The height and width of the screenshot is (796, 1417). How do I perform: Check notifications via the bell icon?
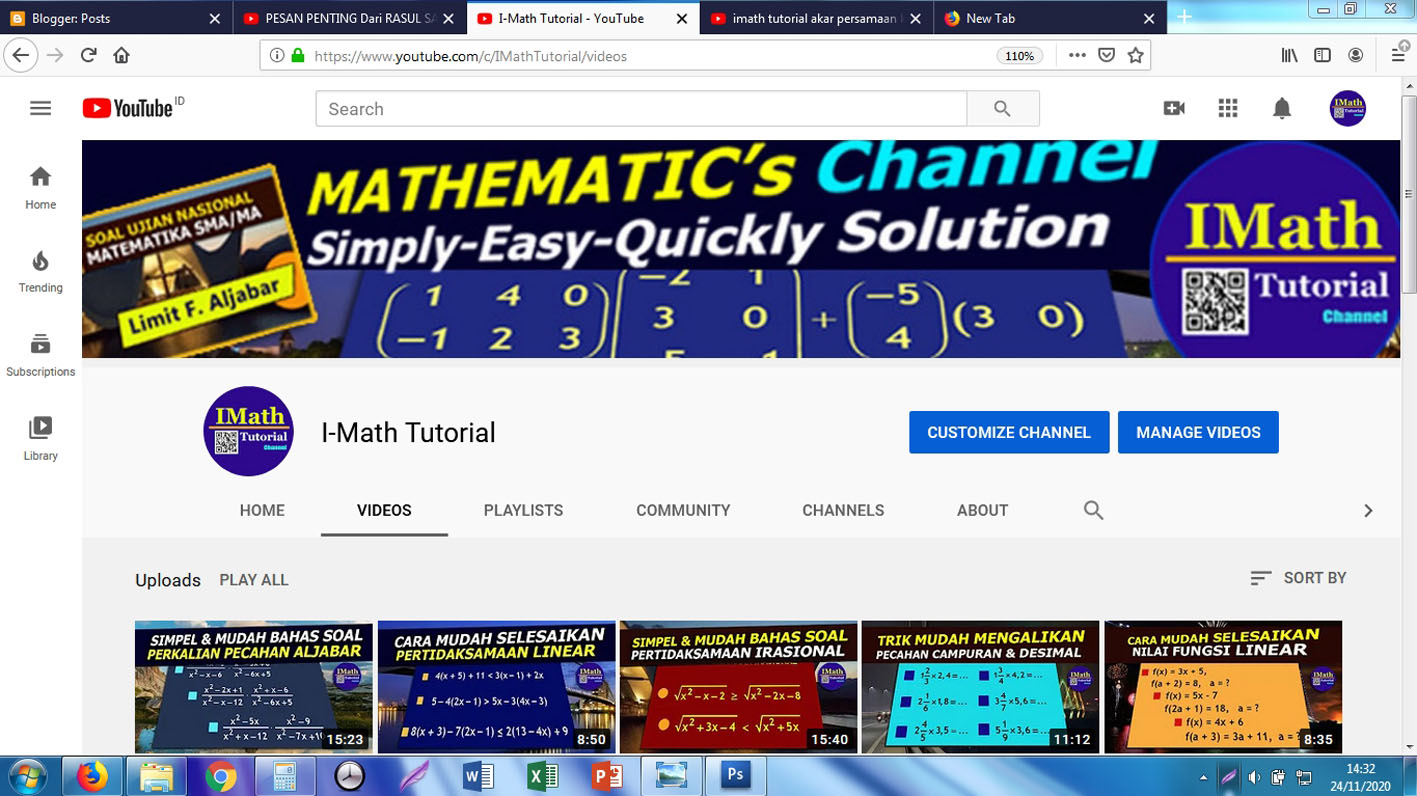pyautogui.click(x=1281, y=108)
